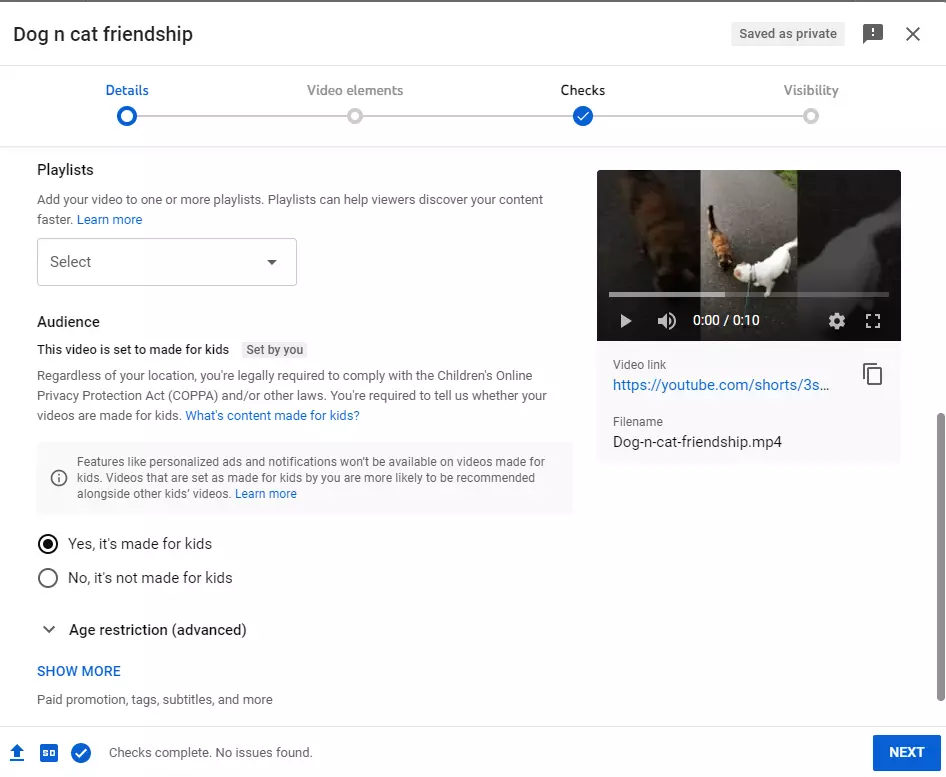The image size is (946, 777).
Task: Open video player settings gear
Action: [x=837, y=321]
